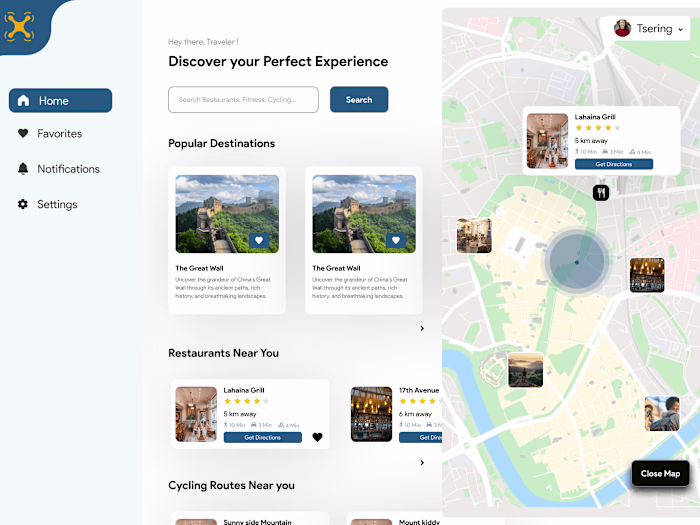
Task: Open Lahaina Grill photo in restaurant list
Action: (196, 414)
